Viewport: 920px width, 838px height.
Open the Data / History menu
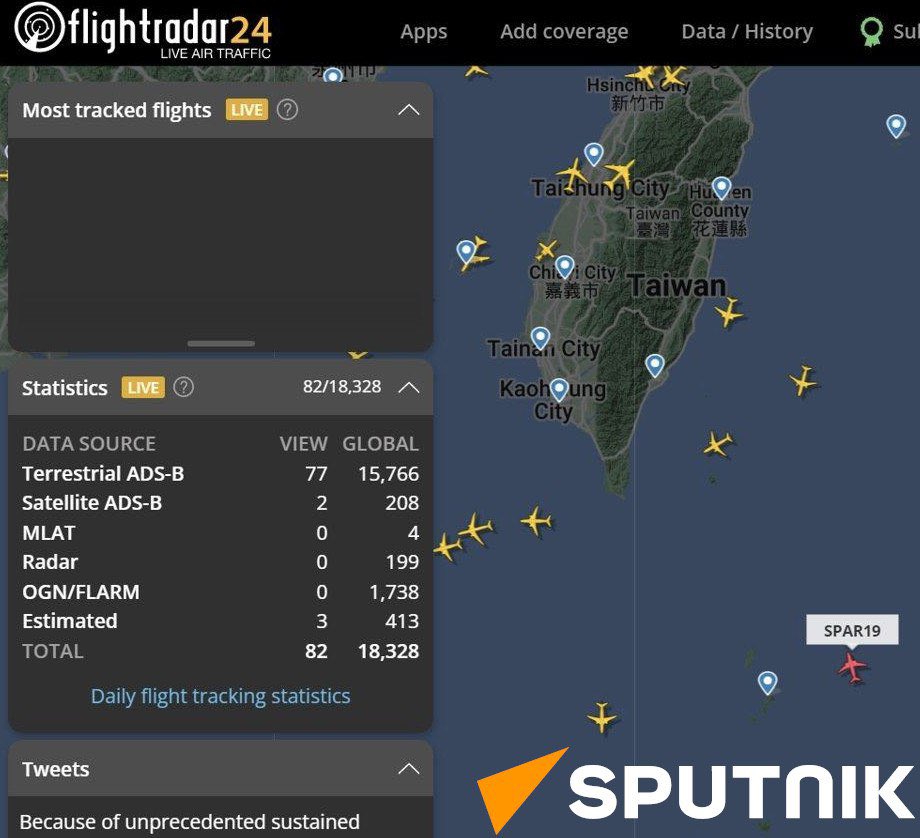pyautogui.click(x=747, y=32)
